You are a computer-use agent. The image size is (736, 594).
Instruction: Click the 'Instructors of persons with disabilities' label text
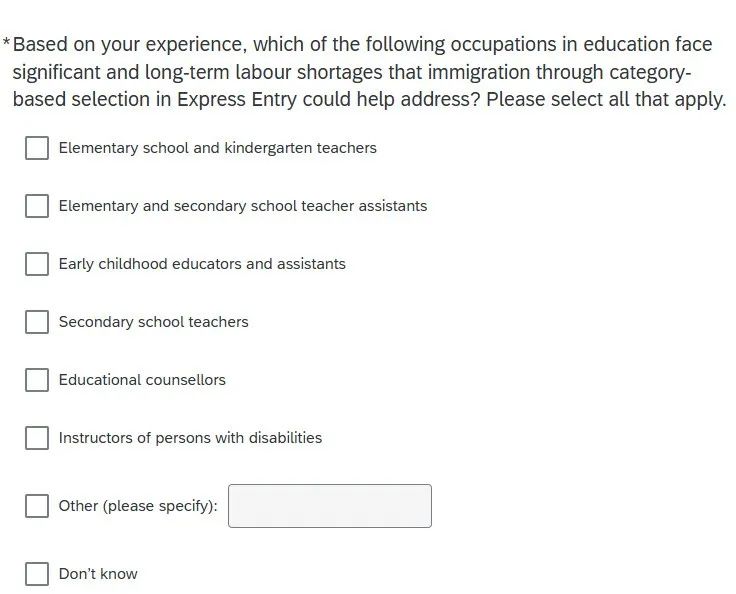(x=190, y=438)
